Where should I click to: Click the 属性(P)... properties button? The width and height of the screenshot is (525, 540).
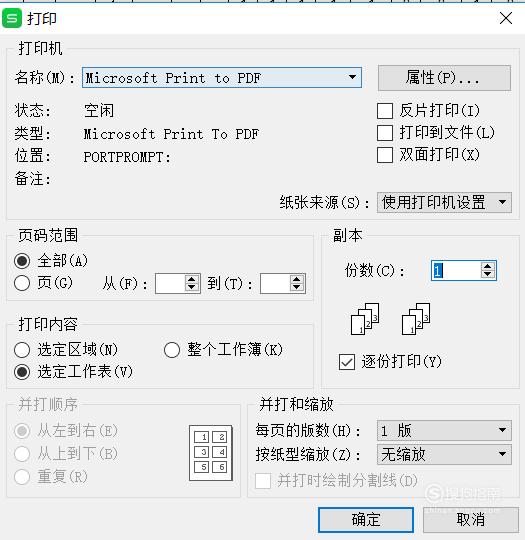[444, 78]
